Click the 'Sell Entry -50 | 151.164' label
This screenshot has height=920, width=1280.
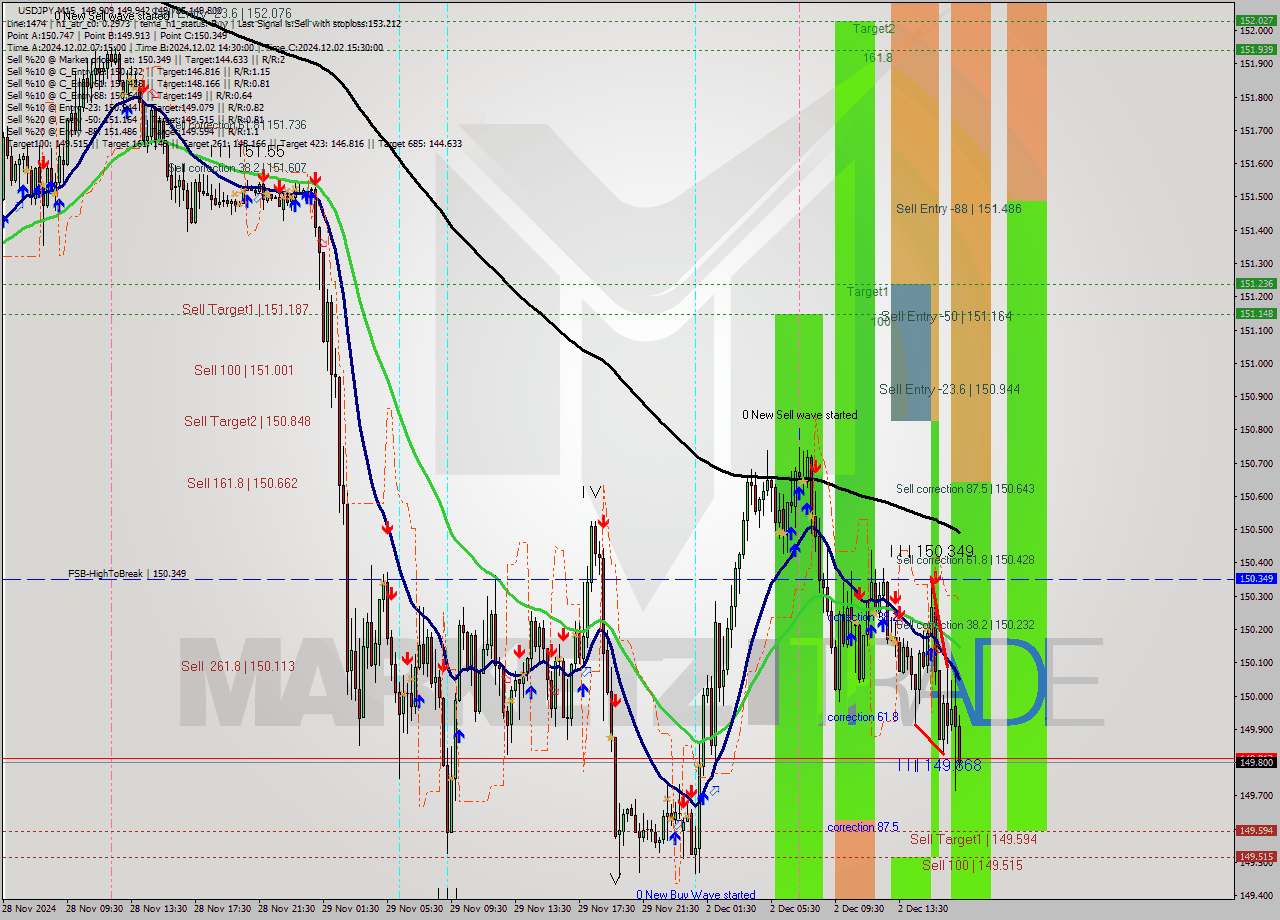tap(946, 316)
